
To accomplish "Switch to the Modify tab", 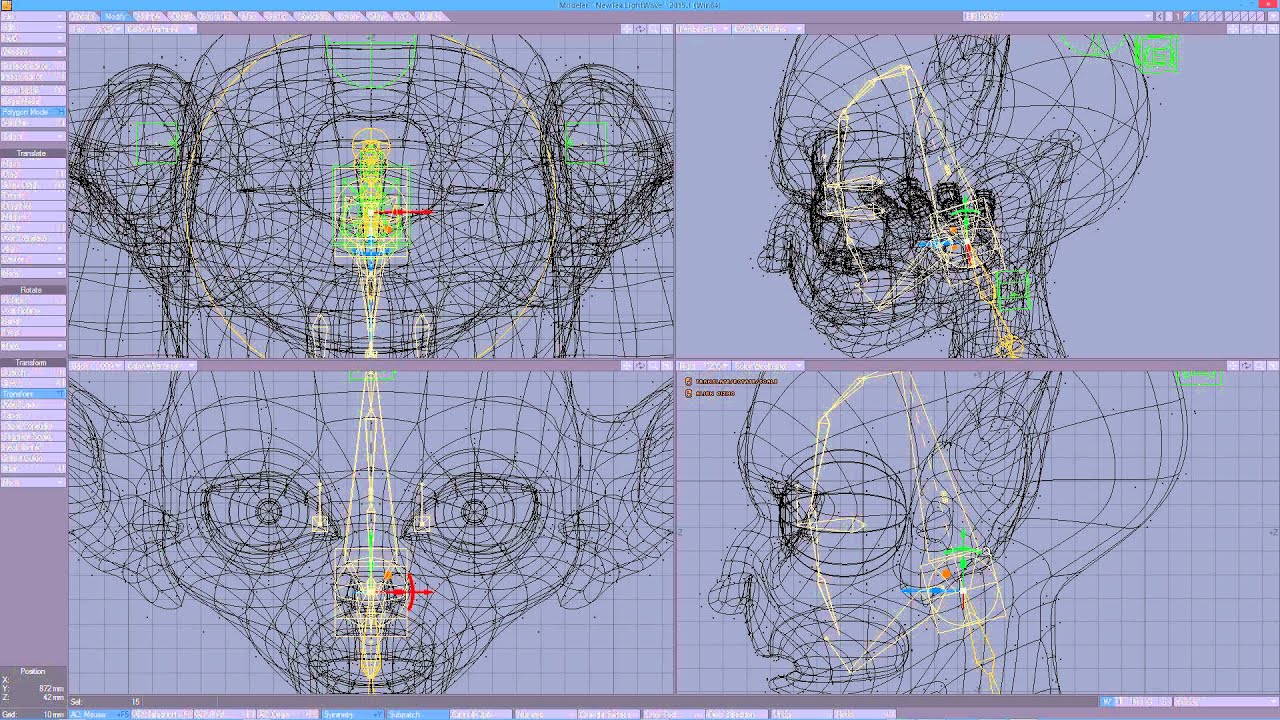I will coord(116,16).
